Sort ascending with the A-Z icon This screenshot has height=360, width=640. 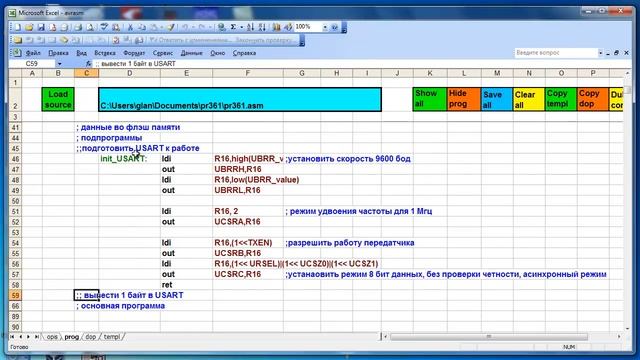250,27
